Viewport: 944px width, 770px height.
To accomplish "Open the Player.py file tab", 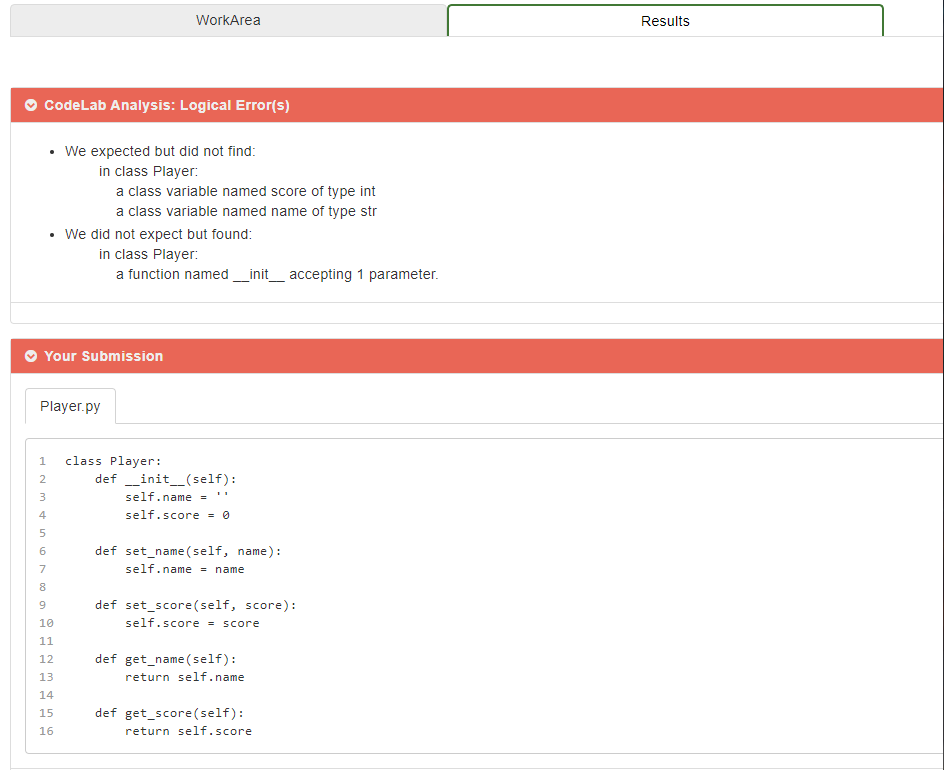I will pyautogui.click(x=70, y=406).
